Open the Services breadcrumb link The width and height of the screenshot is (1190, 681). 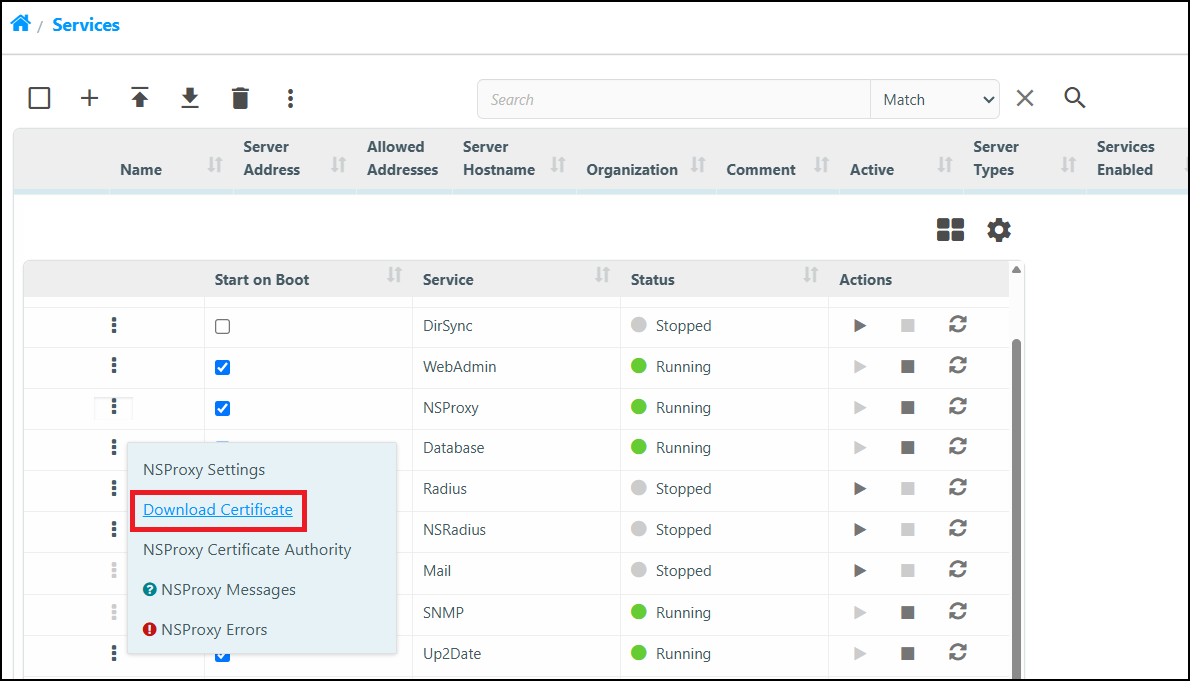(86, 25)
